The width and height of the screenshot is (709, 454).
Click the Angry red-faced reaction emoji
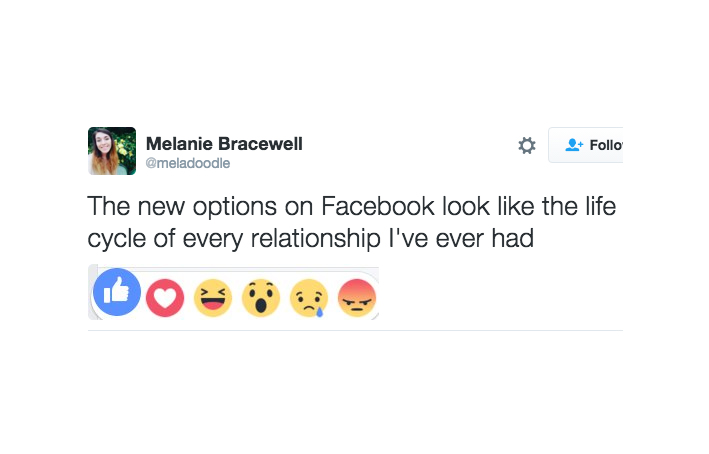357,298
